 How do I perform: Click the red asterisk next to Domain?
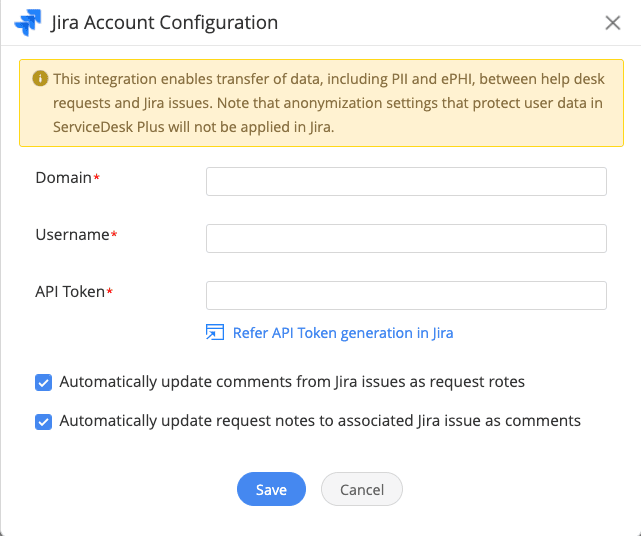(x=97, y=178)
